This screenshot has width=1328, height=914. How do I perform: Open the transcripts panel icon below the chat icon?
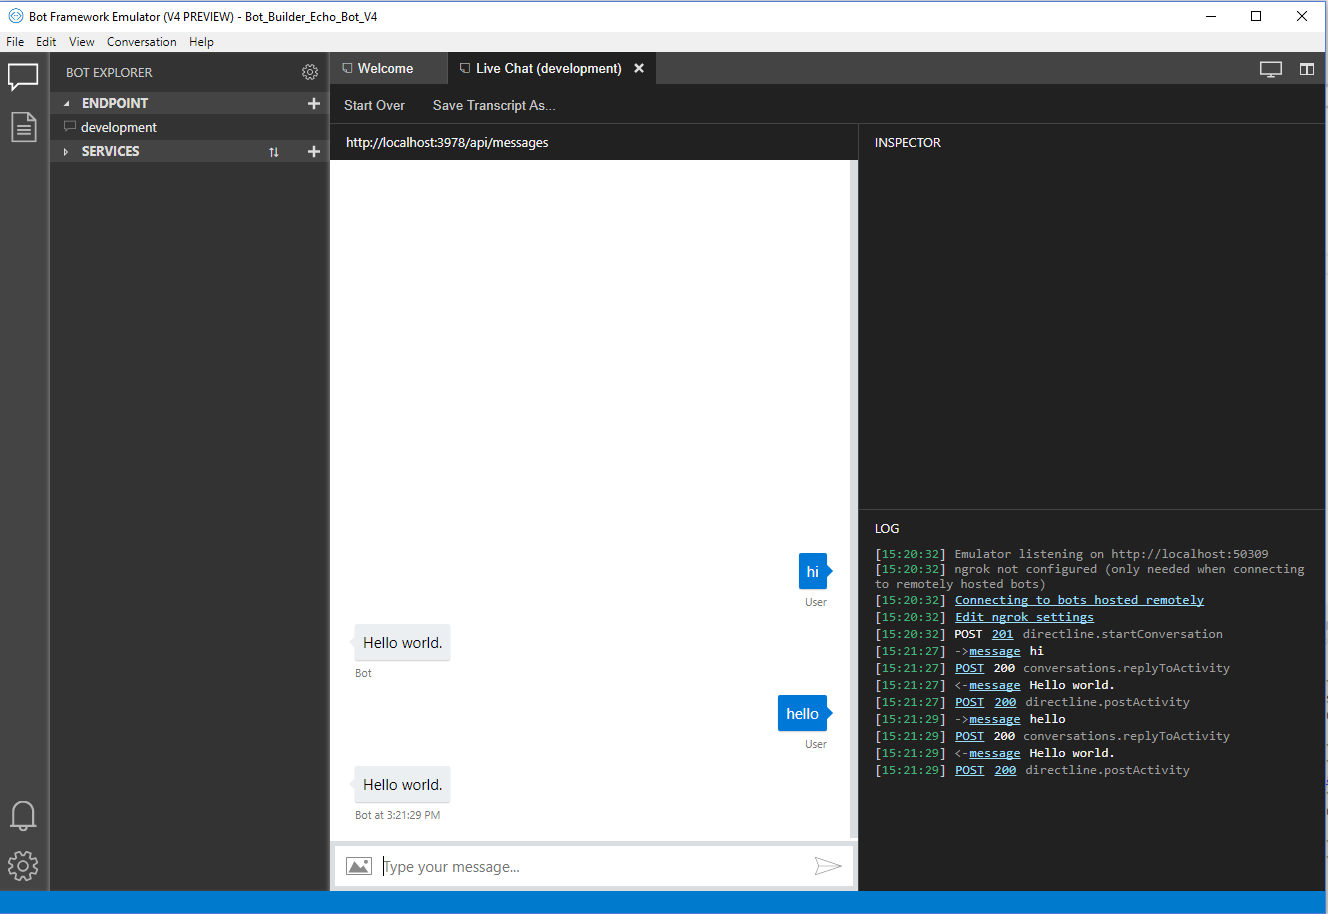tap(23, 127)
